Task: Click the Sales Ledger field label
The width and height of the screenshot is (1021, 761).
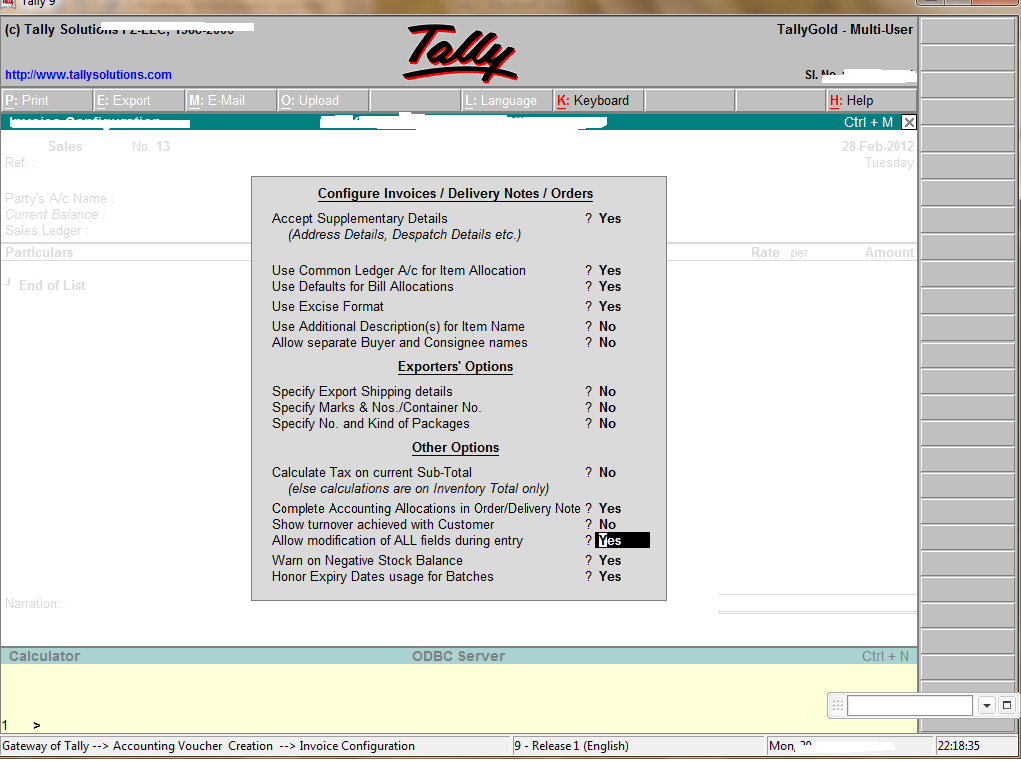Action: (47, 230)
